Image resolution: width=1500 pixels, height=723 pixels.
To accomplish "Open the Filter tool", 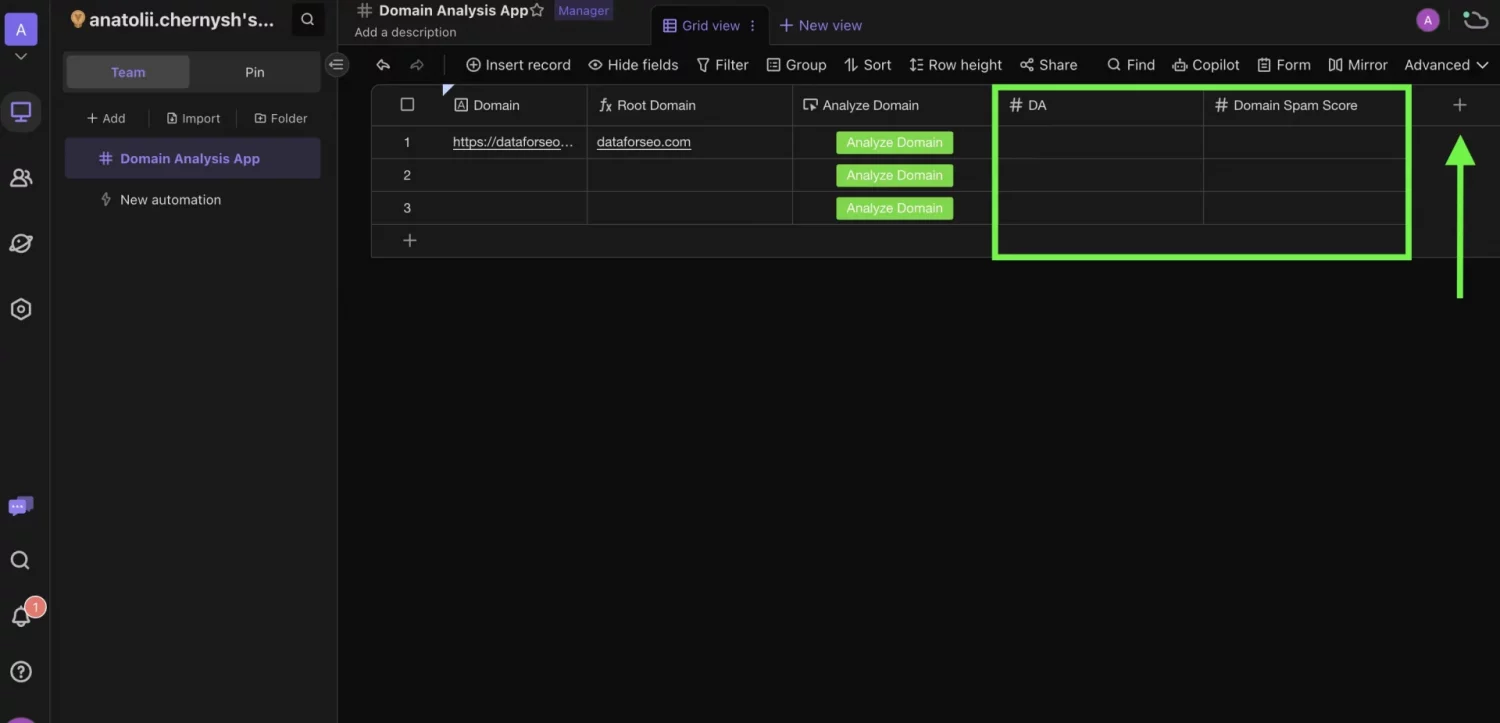I will 722,65.
